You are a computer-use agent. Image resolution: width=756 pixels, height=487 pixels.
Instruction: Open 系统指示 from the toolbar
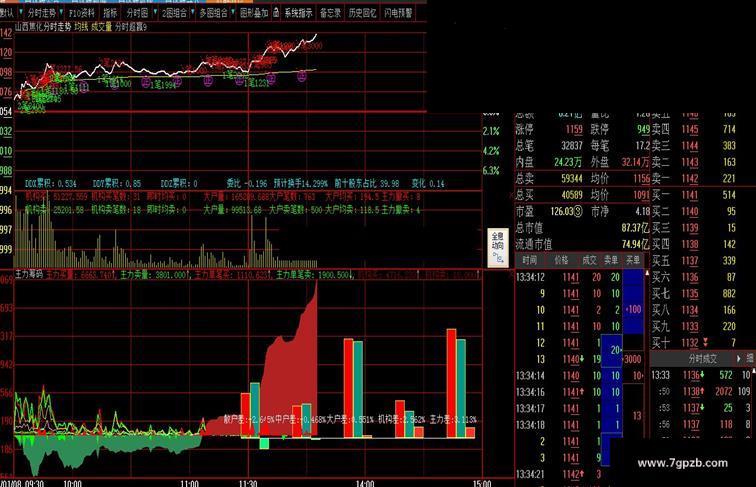tap(298, 13)
